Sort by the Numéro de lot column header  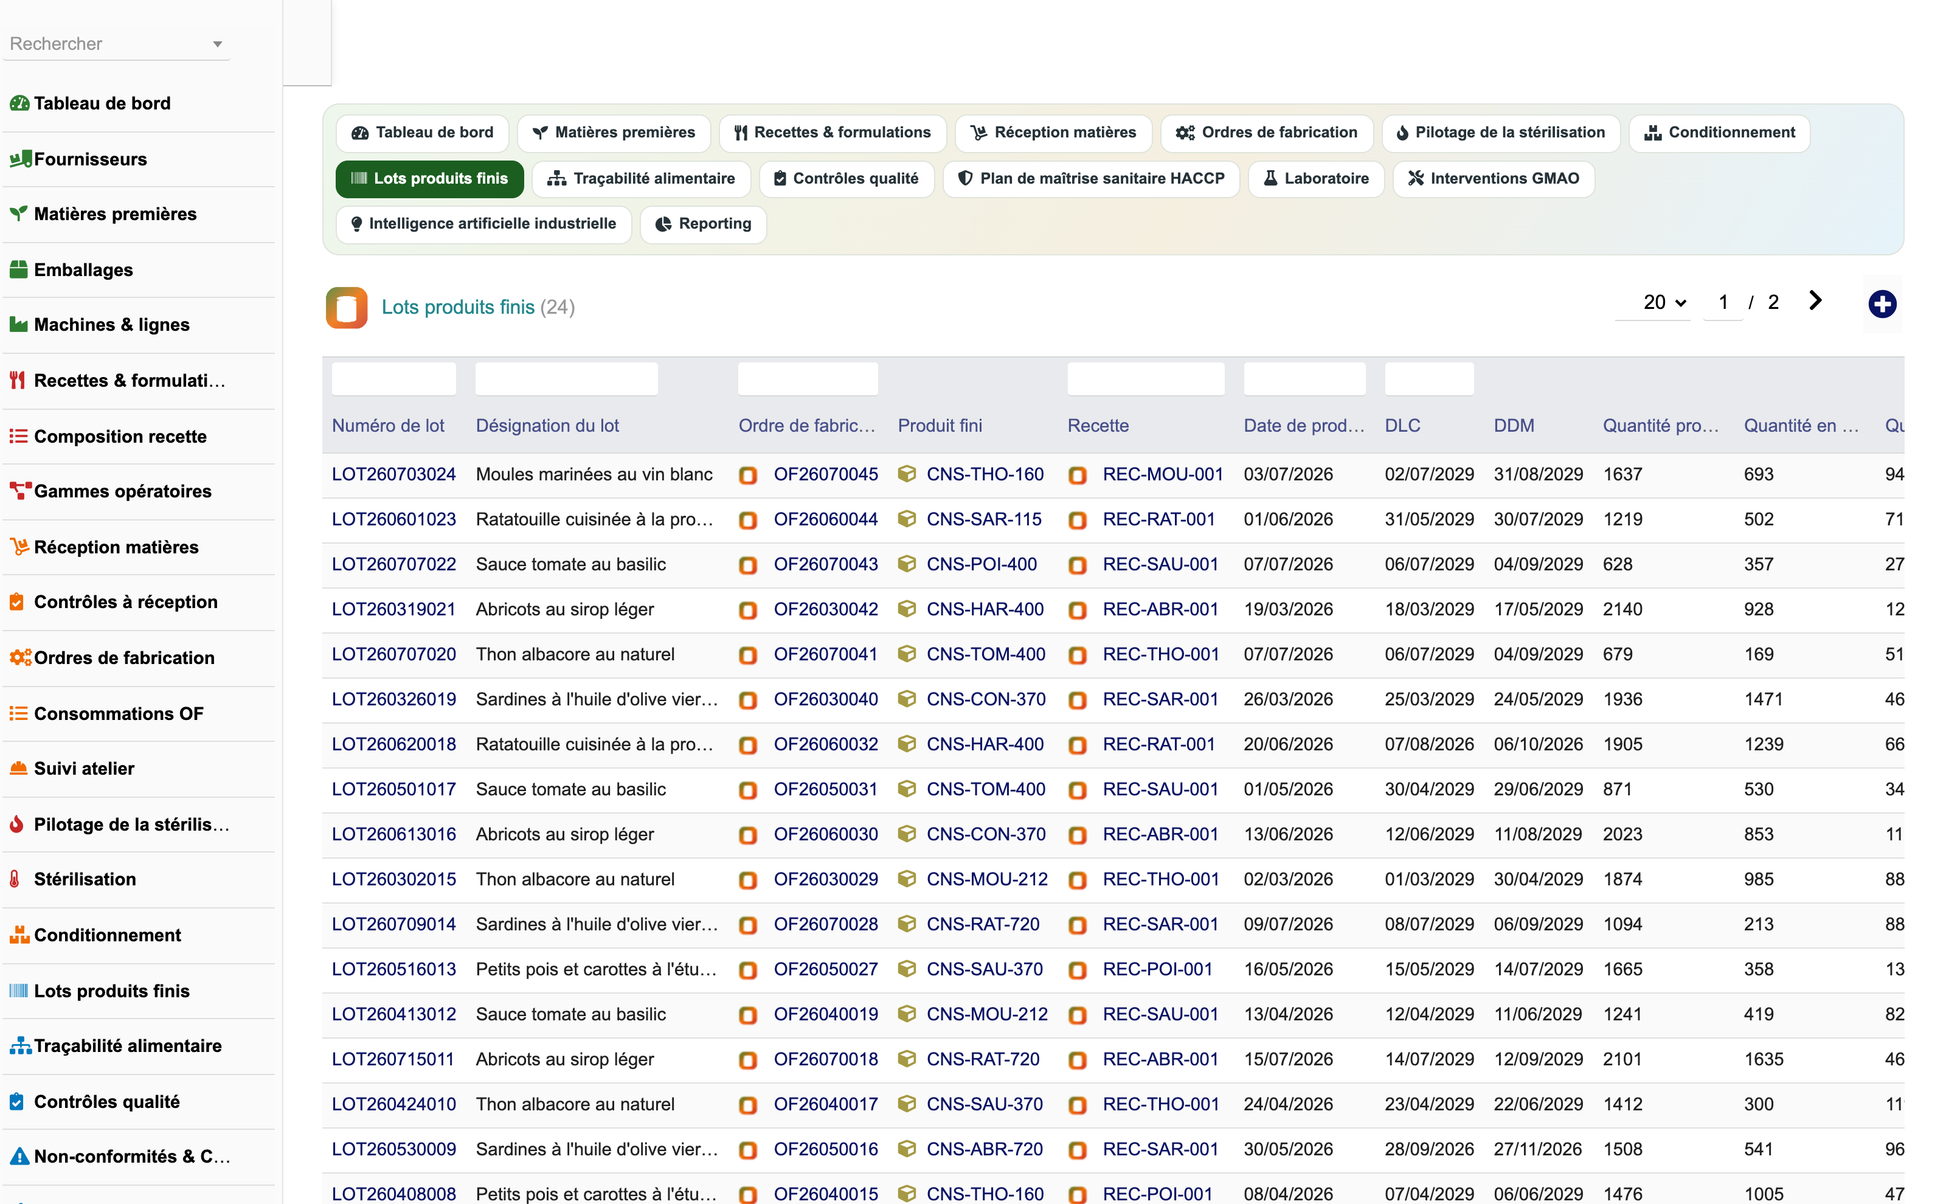(x=388, y=426)
